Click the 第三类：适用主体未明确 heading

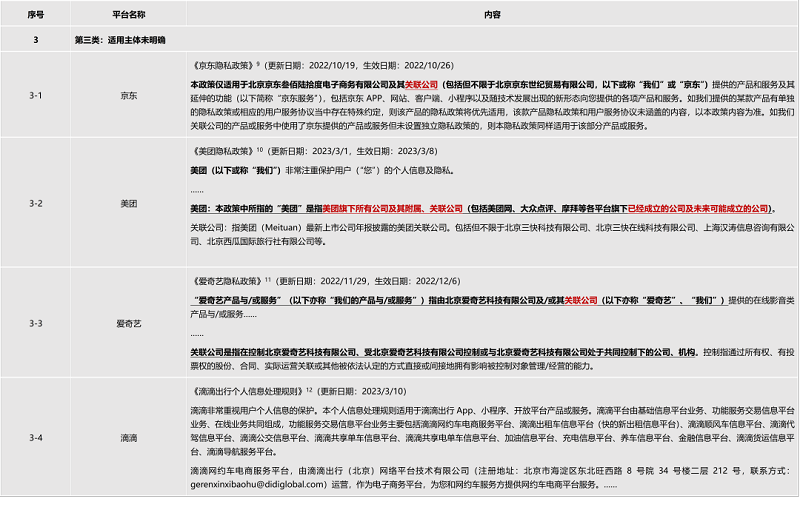[120, 40]
